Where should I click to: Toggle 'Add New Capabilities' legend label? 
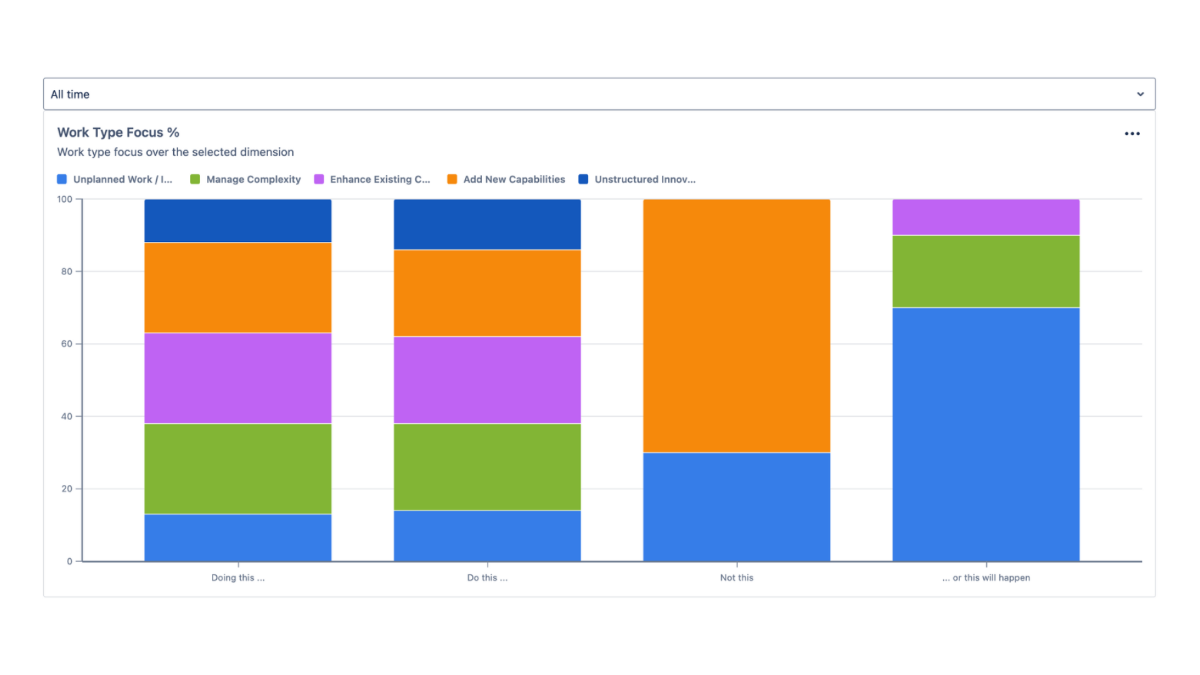513,180
